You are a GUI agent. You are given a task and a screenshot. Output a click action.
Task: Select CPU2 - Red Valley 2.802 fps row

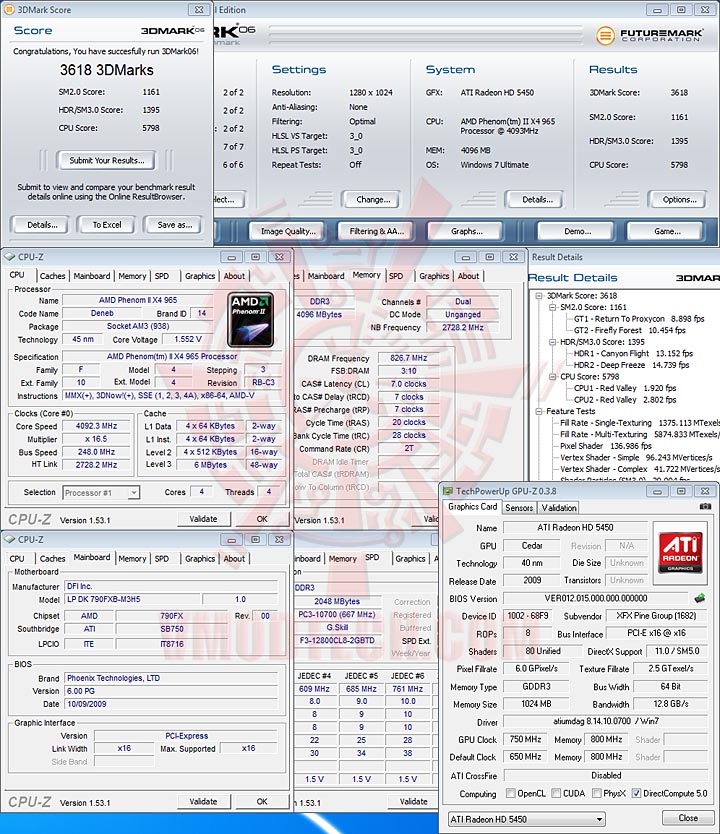coord(624,399)
